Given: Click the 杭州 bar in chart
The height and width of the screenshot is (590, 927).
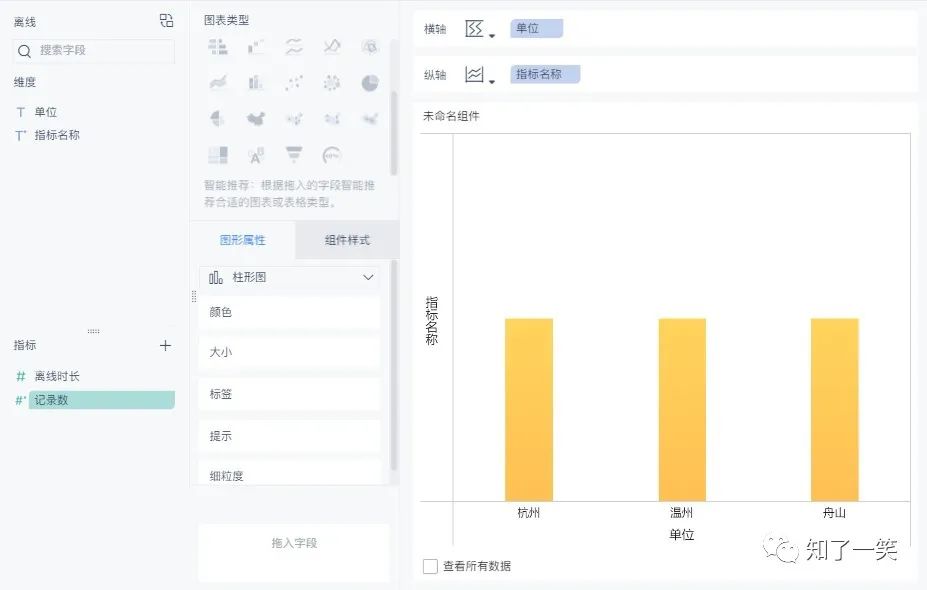Looking at the screenshot, I should coord(529,410).
